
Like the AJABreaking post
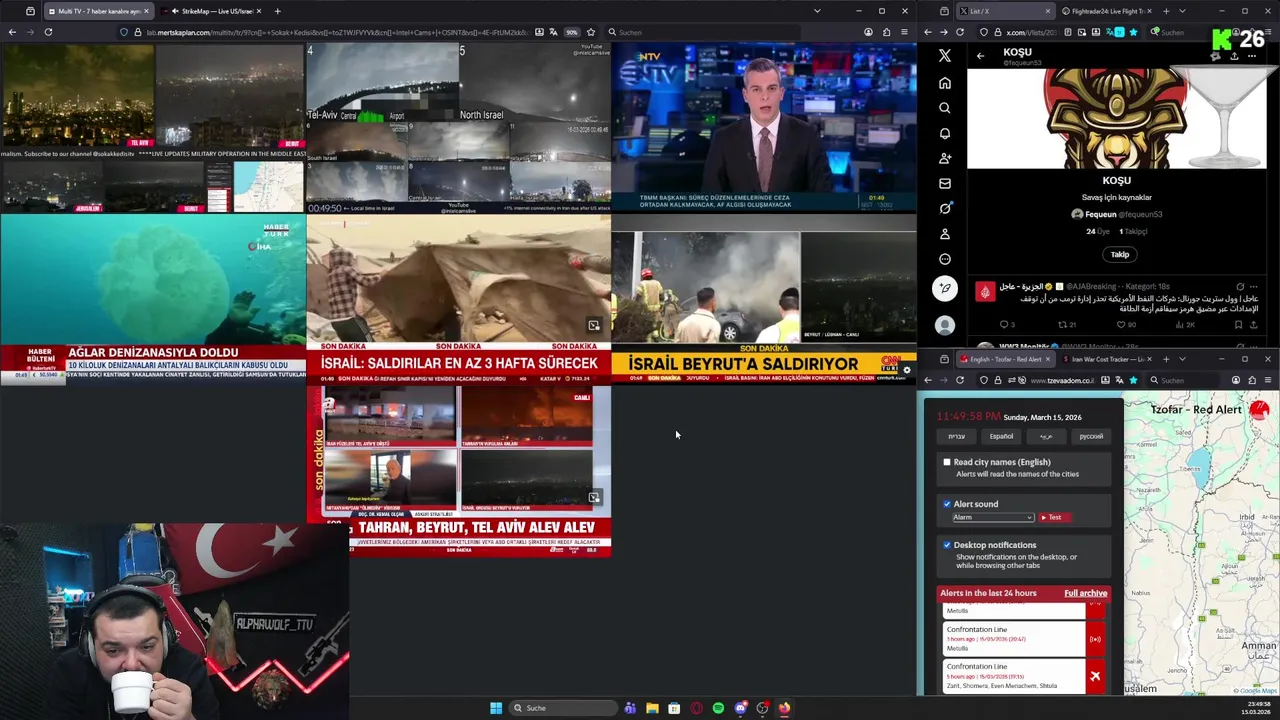click(1126, 325)
